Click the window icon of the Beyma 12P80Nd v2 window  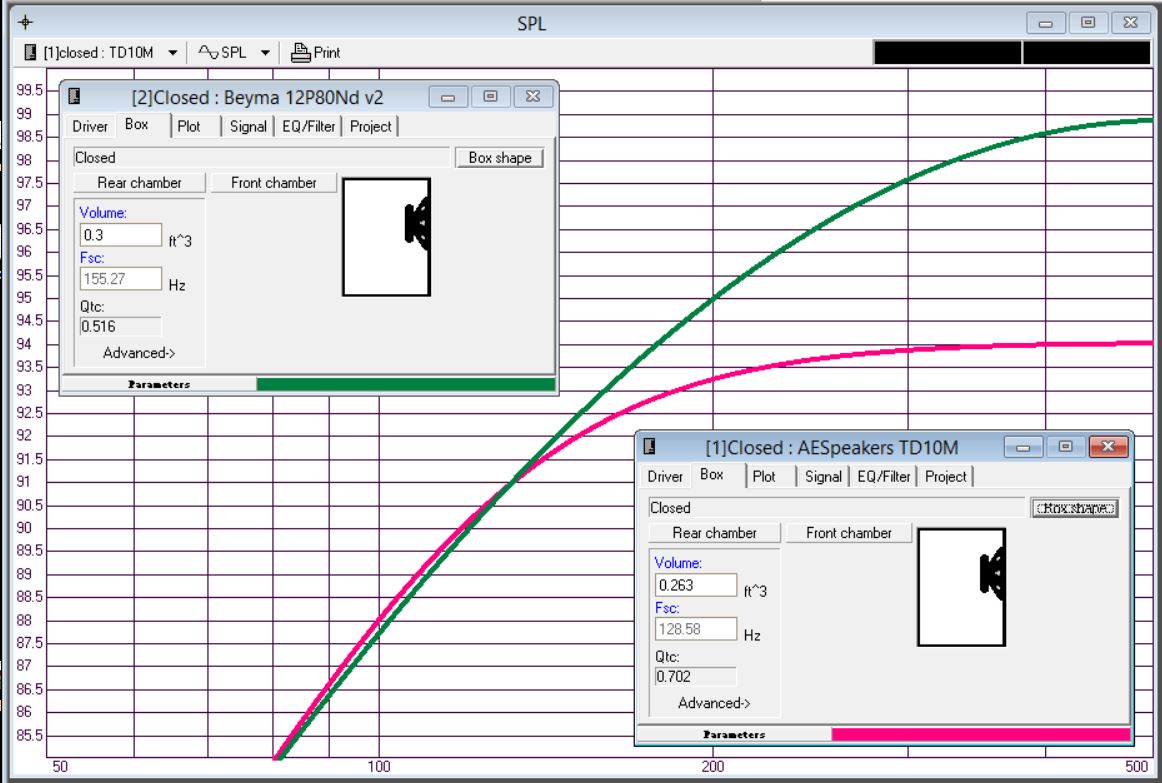tap(74, 96)
